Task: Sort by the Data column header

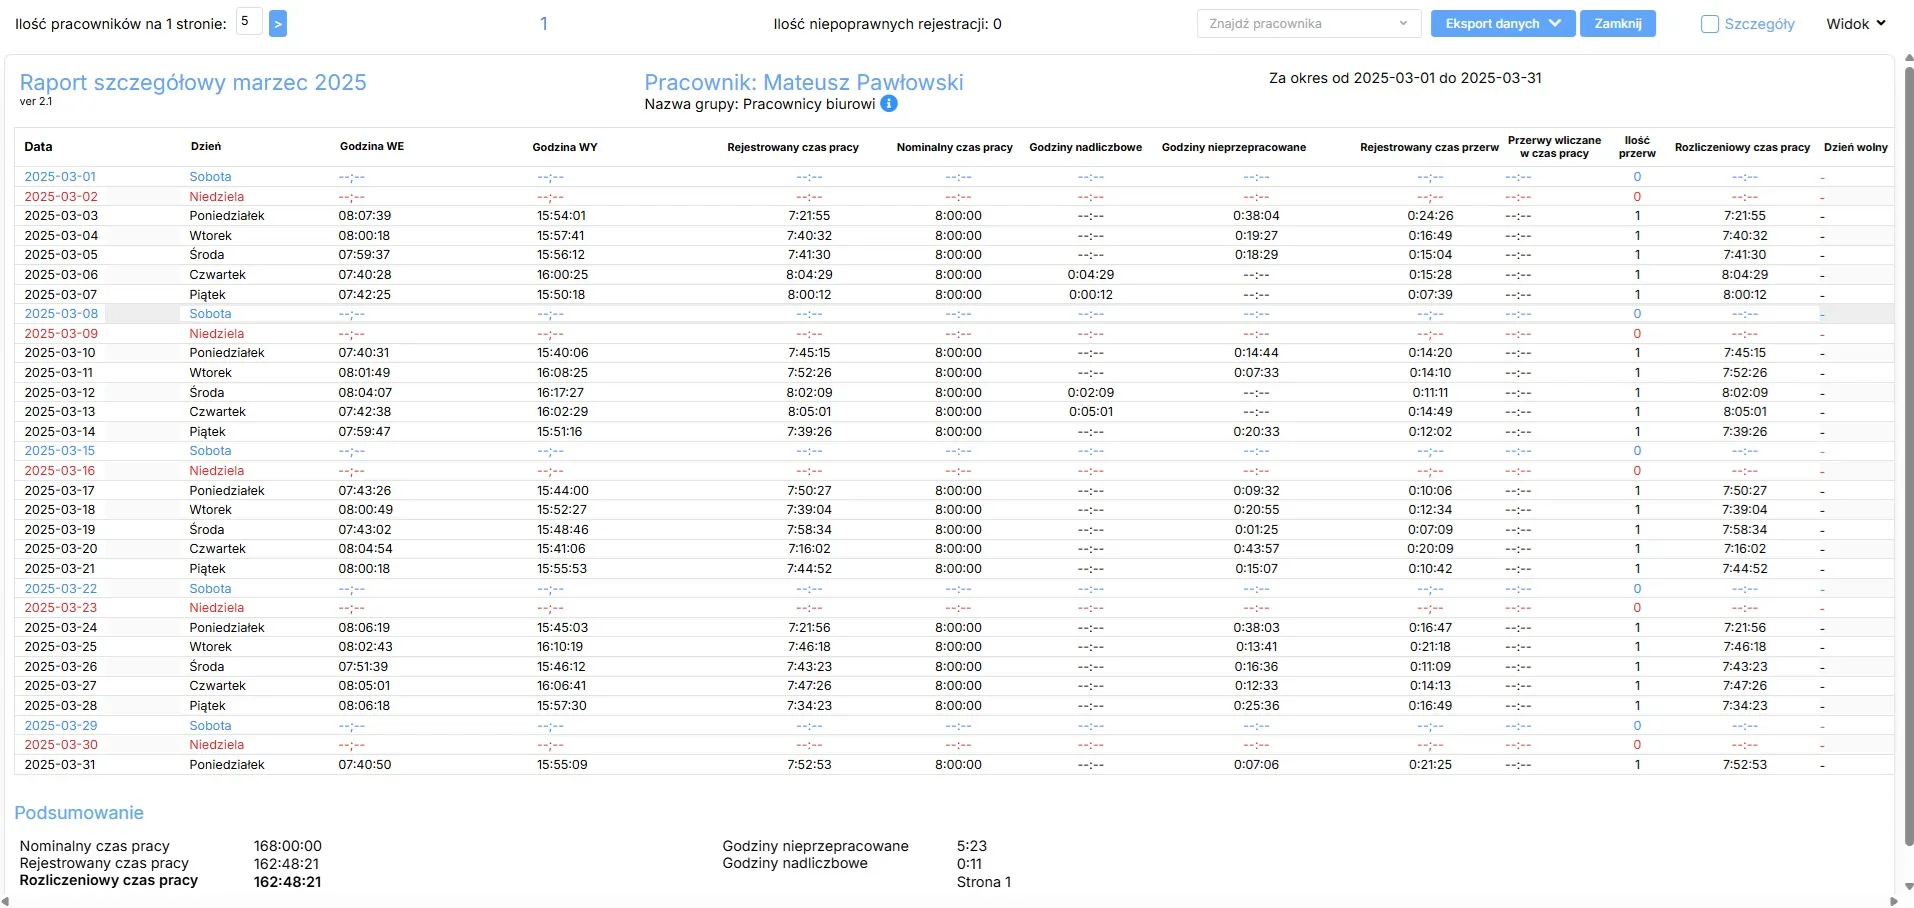Action: point(38,147)
